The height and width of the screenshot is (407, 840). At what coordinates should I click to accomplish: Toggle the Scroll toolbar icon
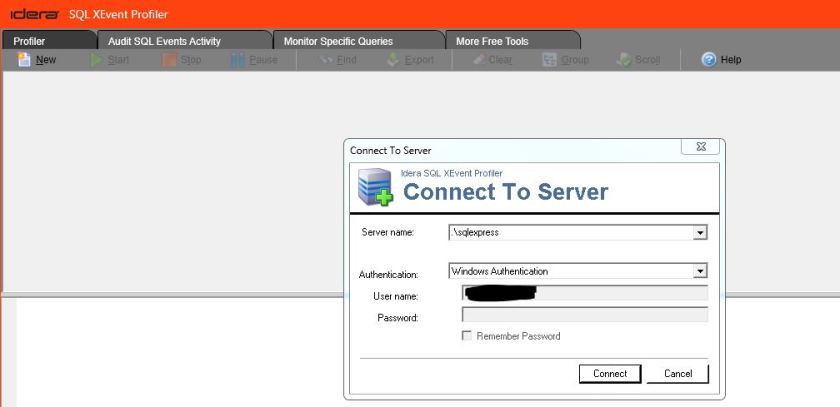[x=624, y=60]
